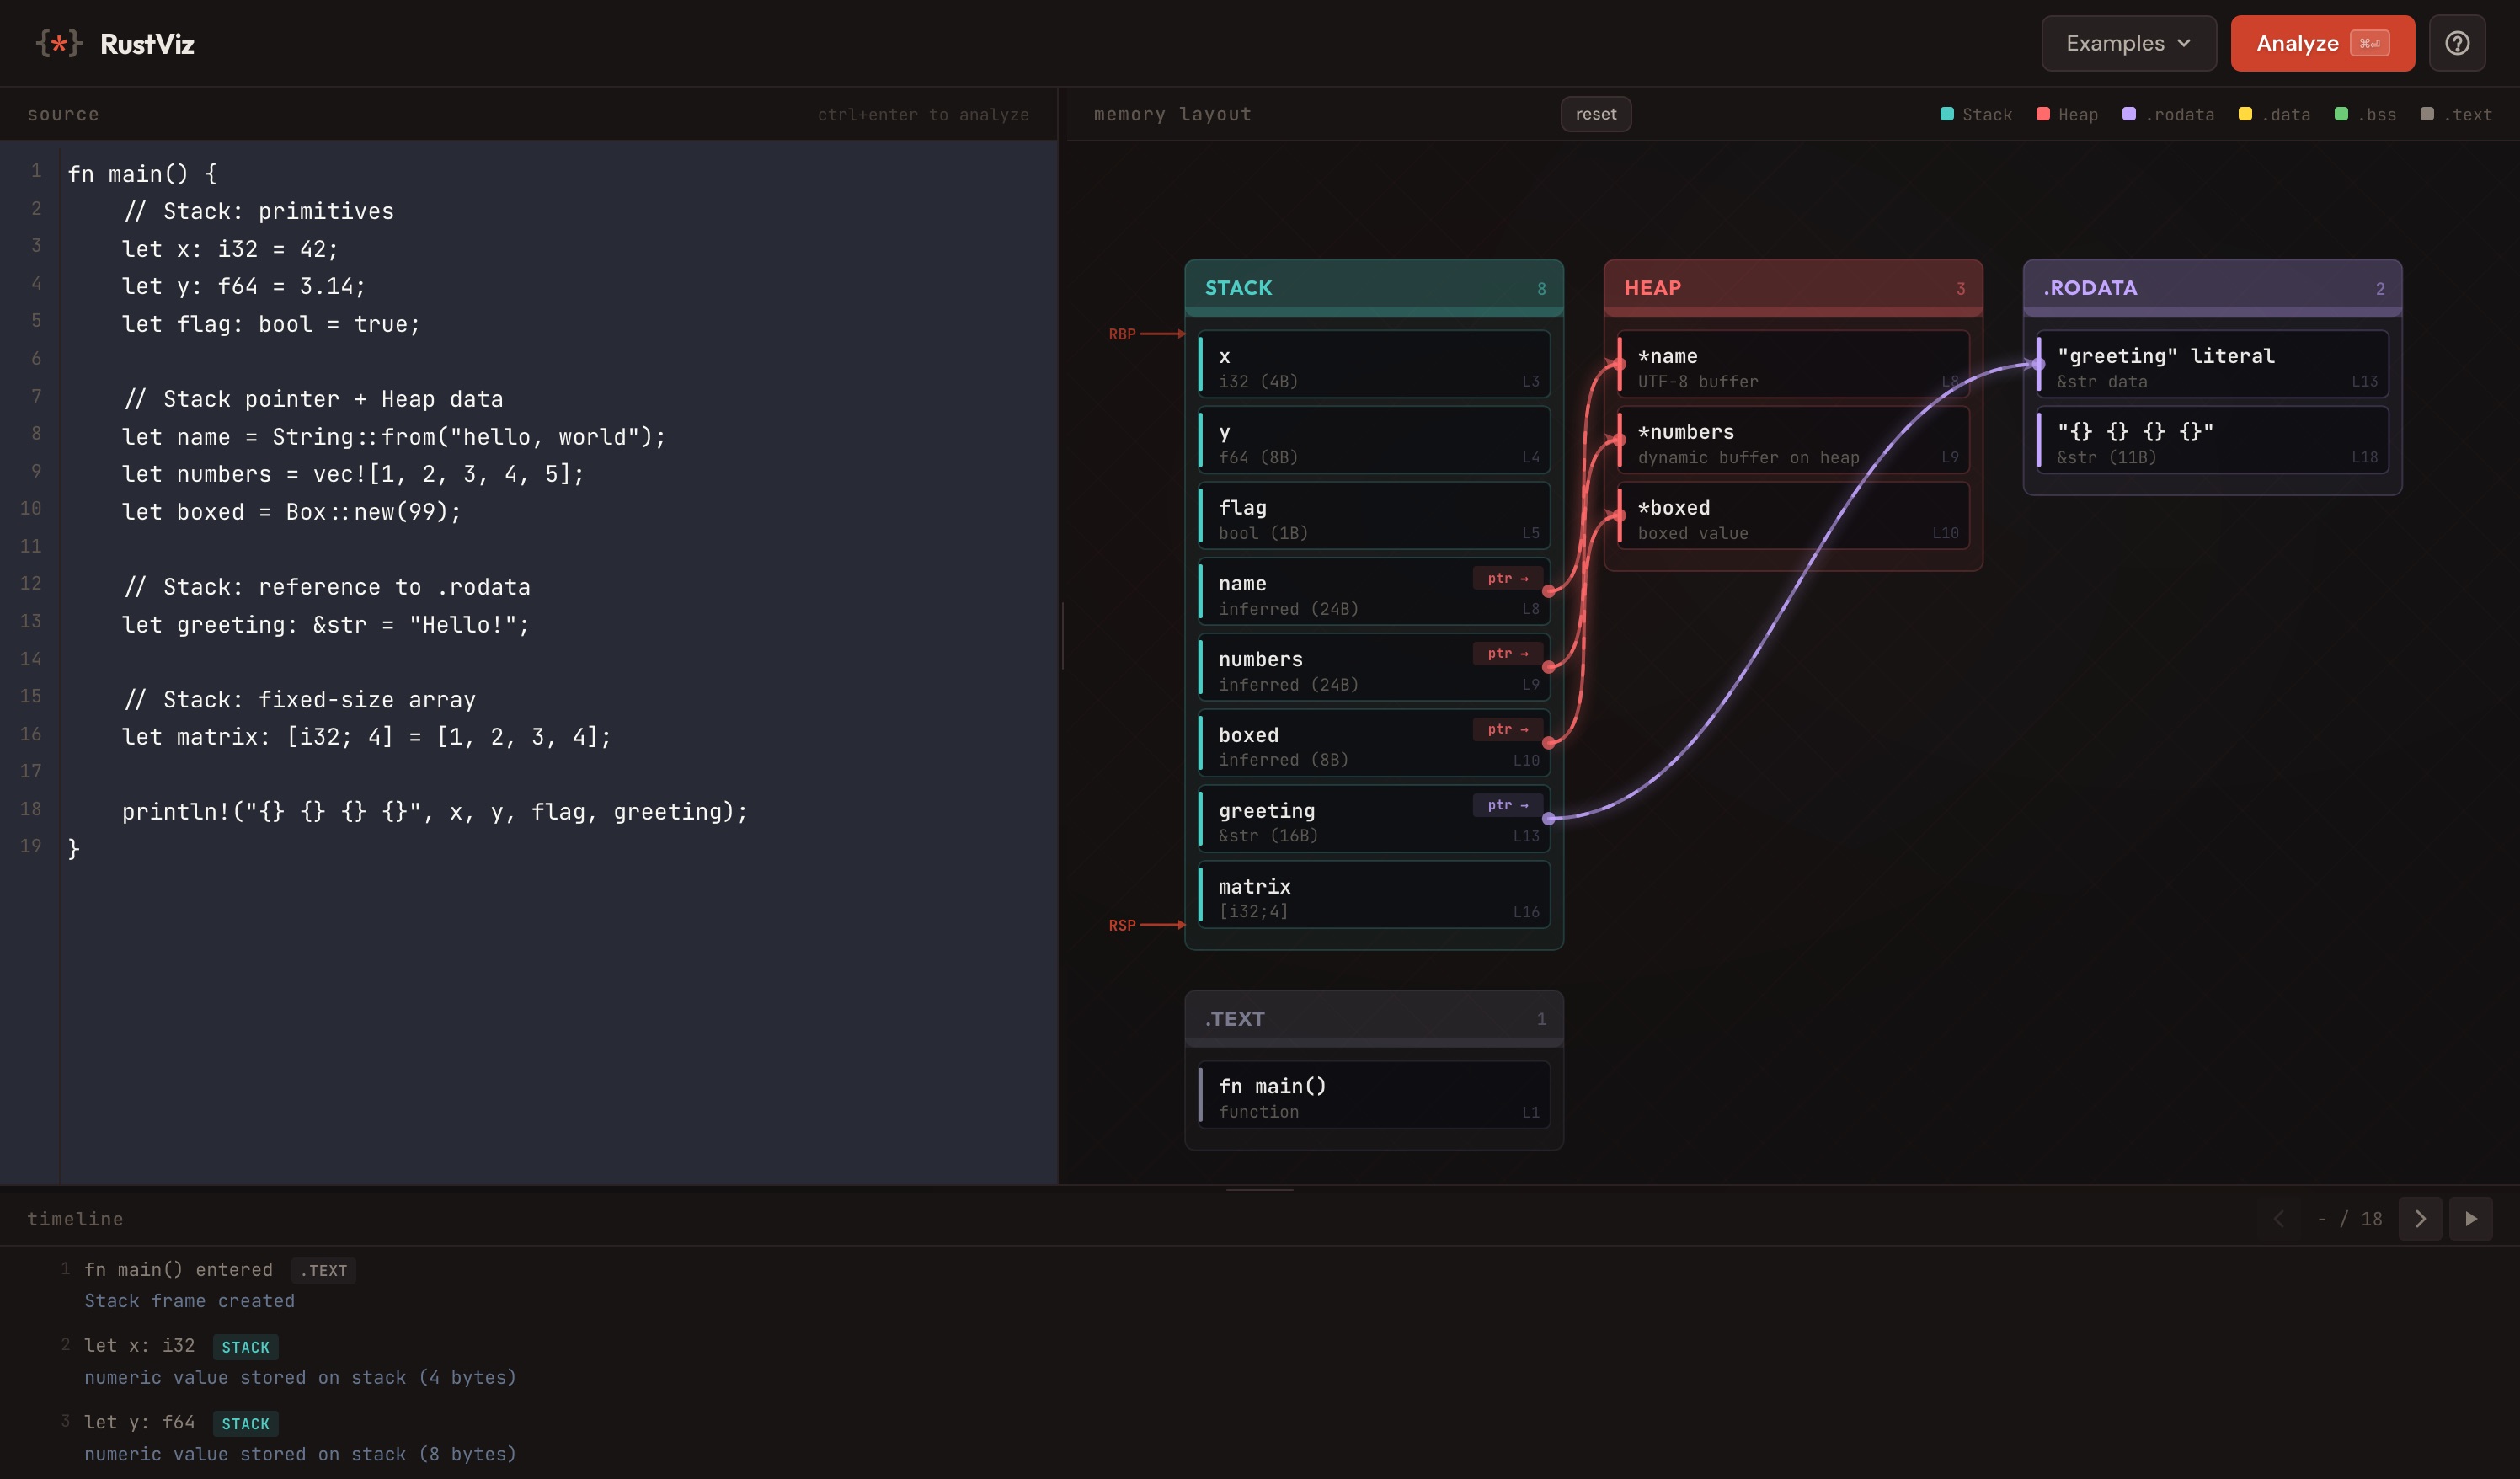The width and height of the screenshot is (2520, 1479).
Task: Reset the memory layout visualization
Action: 1596,113
